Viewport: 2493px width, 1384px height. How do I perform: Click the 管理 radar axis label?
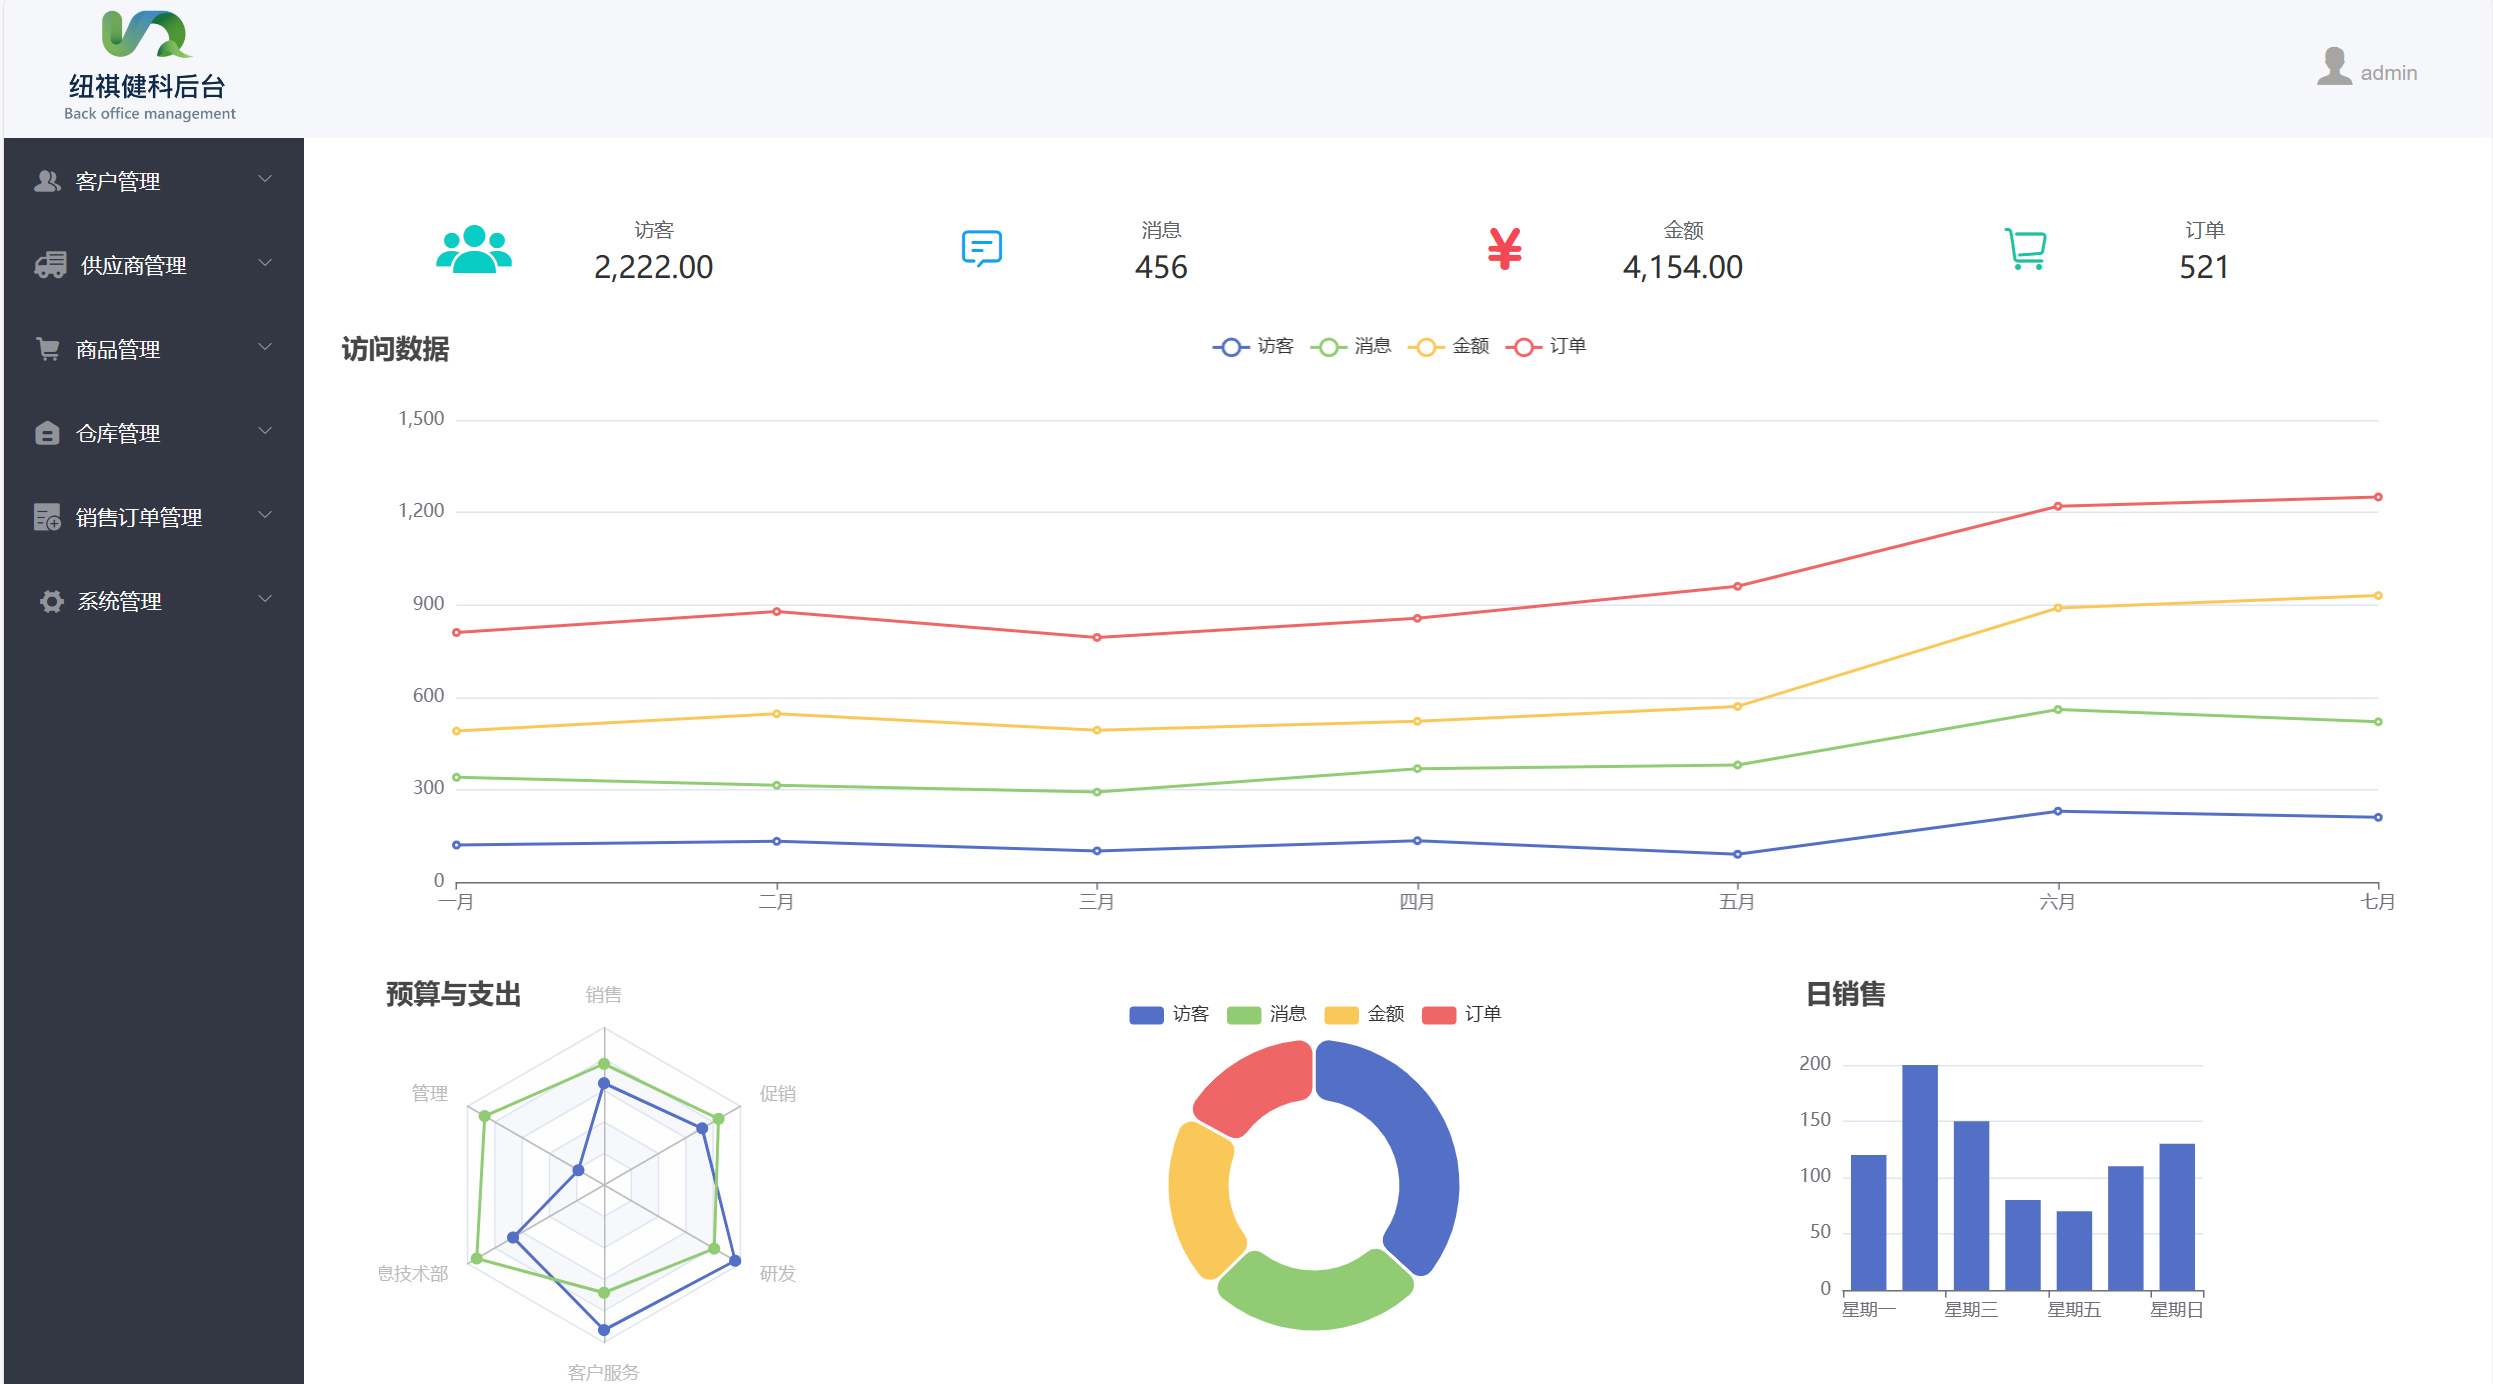430,1093
